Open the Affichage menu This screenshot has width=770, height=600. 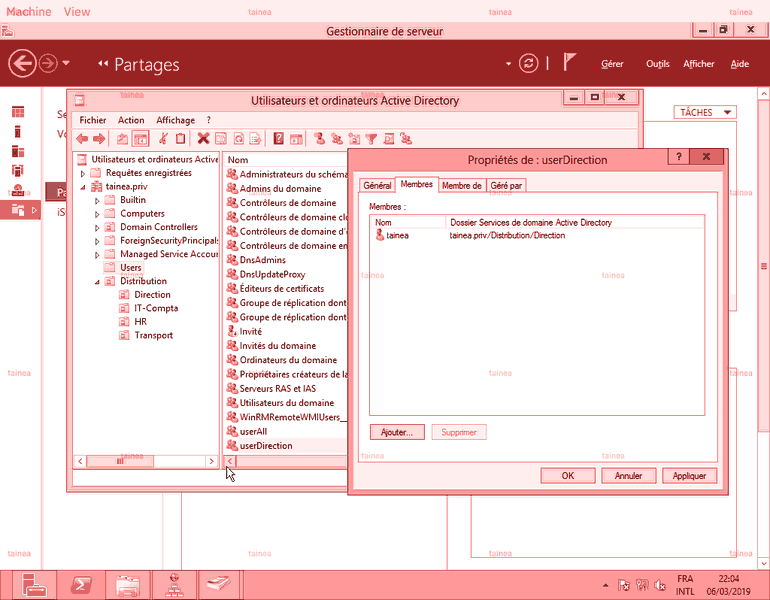175,120
